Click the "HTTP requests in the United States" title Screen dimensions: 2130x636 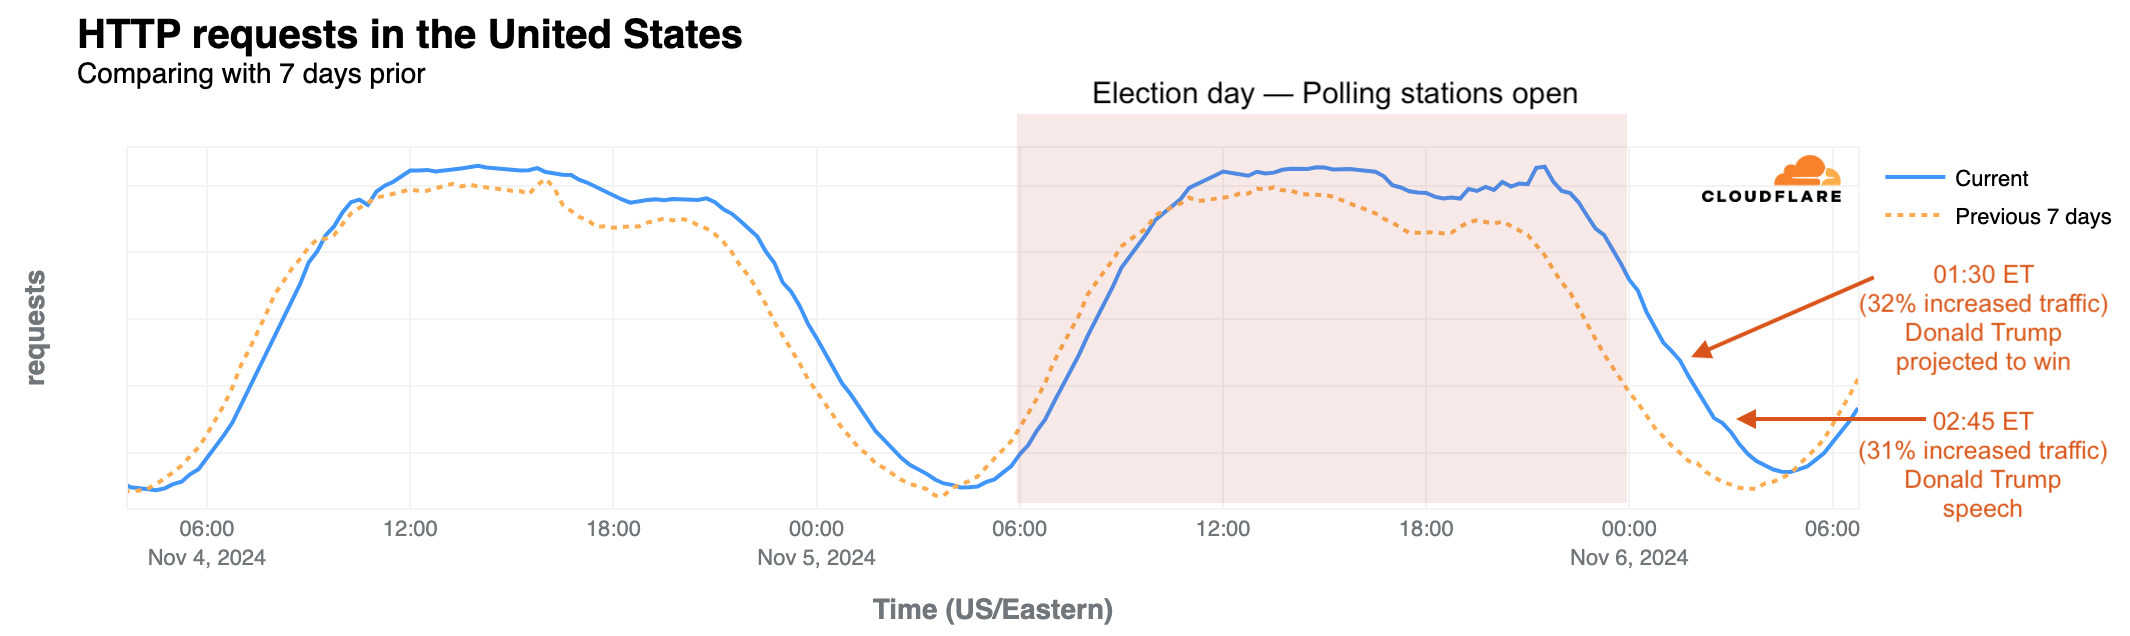click(409, 35)
